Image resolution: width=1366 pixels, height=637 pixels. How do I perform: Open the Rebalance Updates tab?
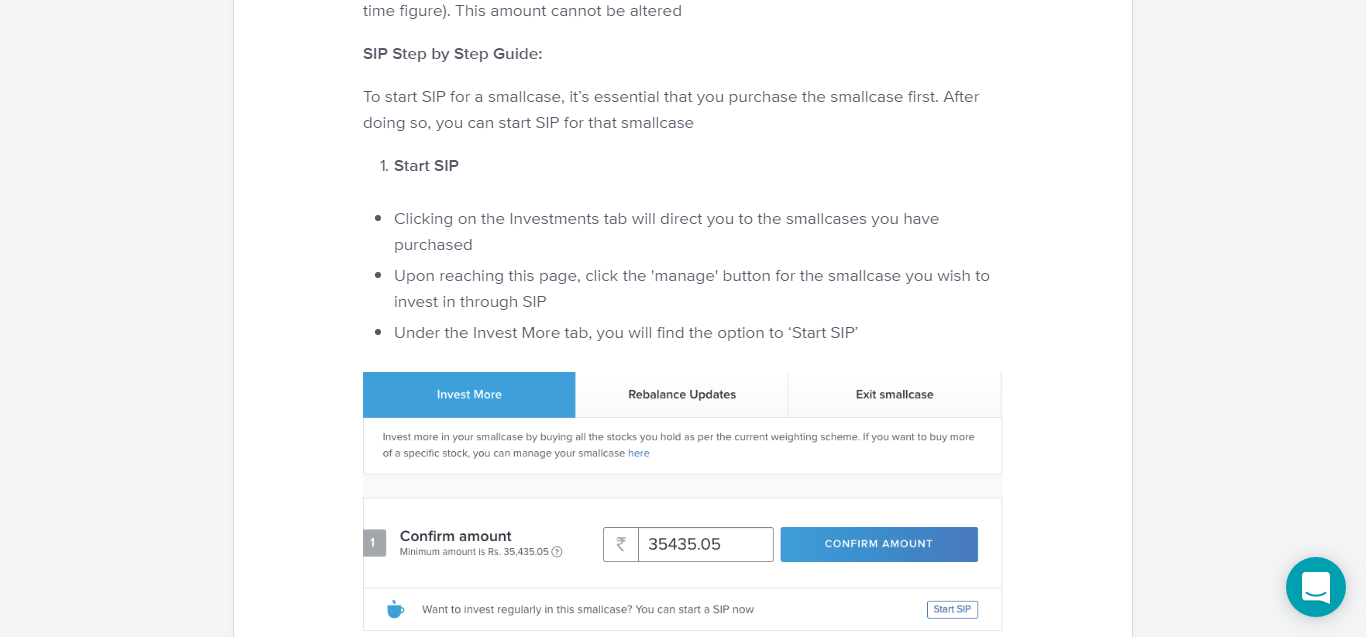[x=682, y=395]
